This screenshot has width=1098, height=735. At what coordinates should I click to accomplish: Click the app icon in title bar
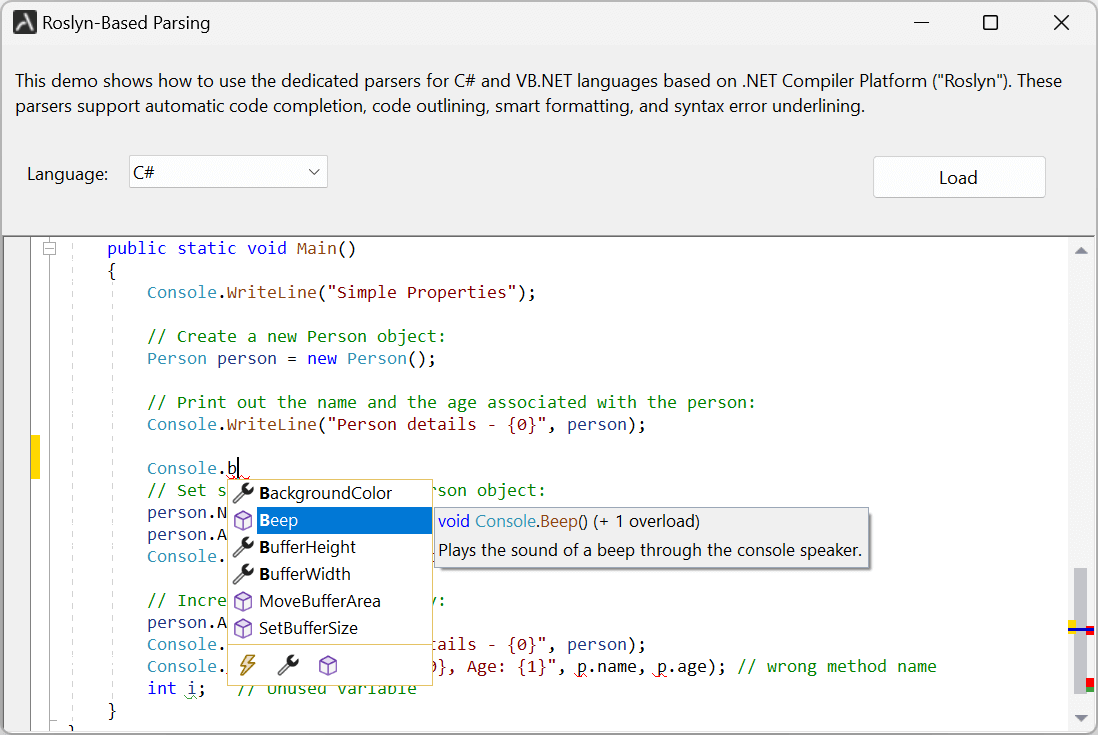(x=25, y=22)
